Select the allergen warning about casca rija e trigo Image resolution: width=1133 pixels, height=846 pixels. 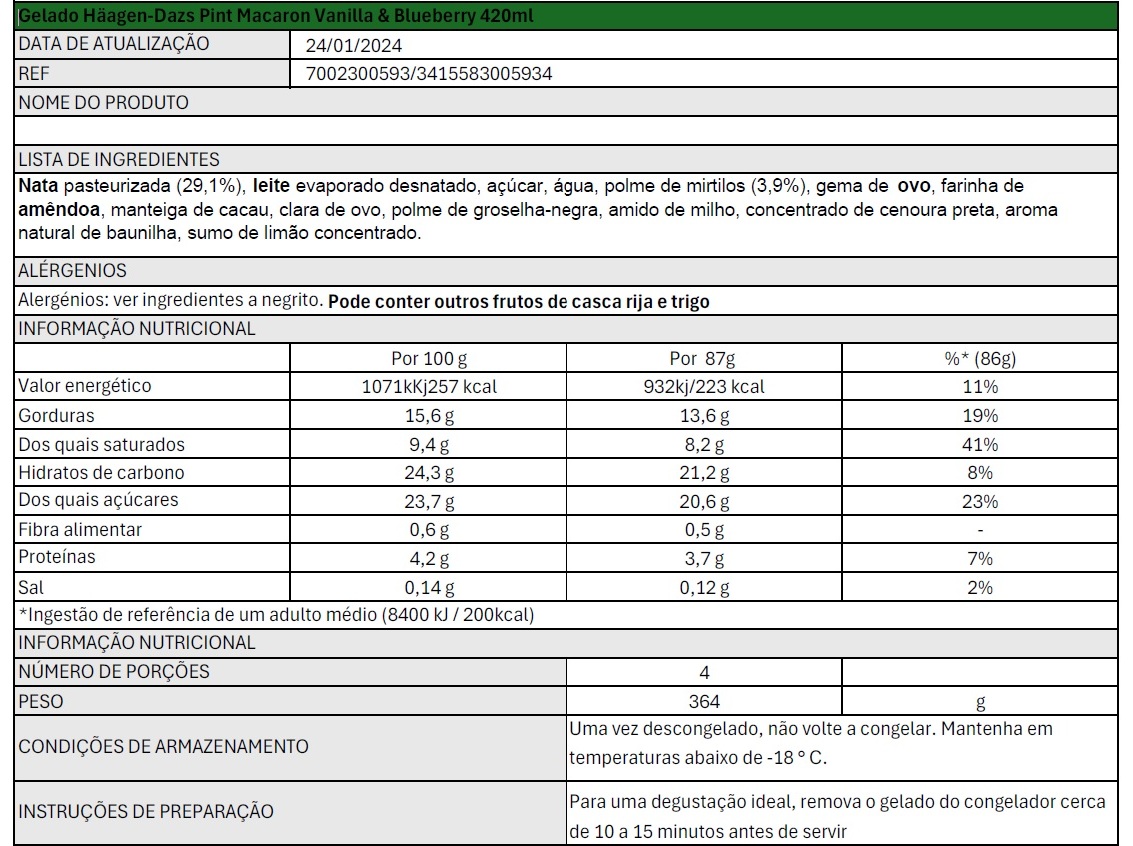click(x=518, y=301)
